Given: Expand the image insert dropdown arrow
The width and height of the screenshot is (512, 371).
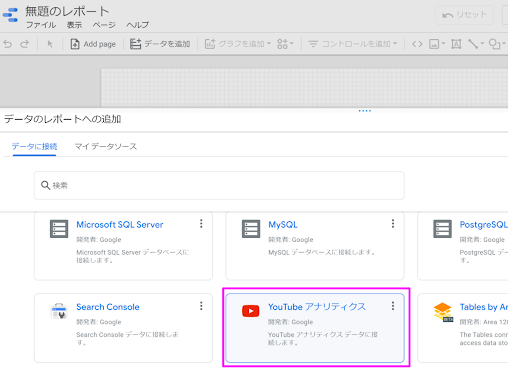Looking at the screenshot, I should coord(443,44).
